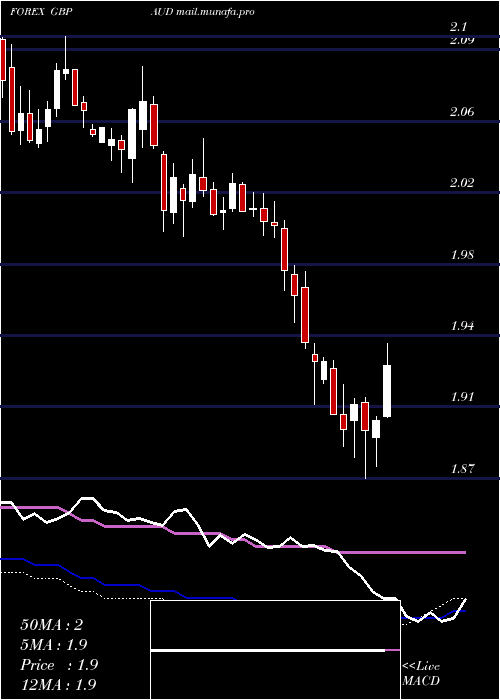Click the last tall white candlestick
This screenshot has height=700, width=500.
point(387,391)
